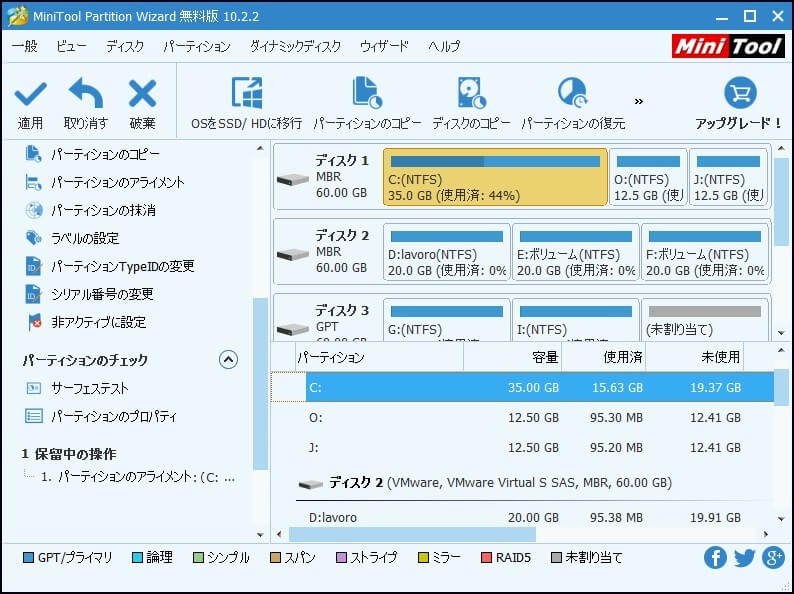The height and width of the screenshot is (594, 794).
Task: Click the horizontal scrollbar of the partition list
Action: tap(412, 534)
